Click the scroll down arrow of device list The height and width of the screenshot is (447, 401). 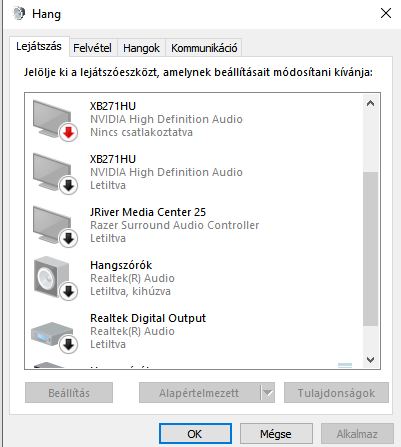370,360
